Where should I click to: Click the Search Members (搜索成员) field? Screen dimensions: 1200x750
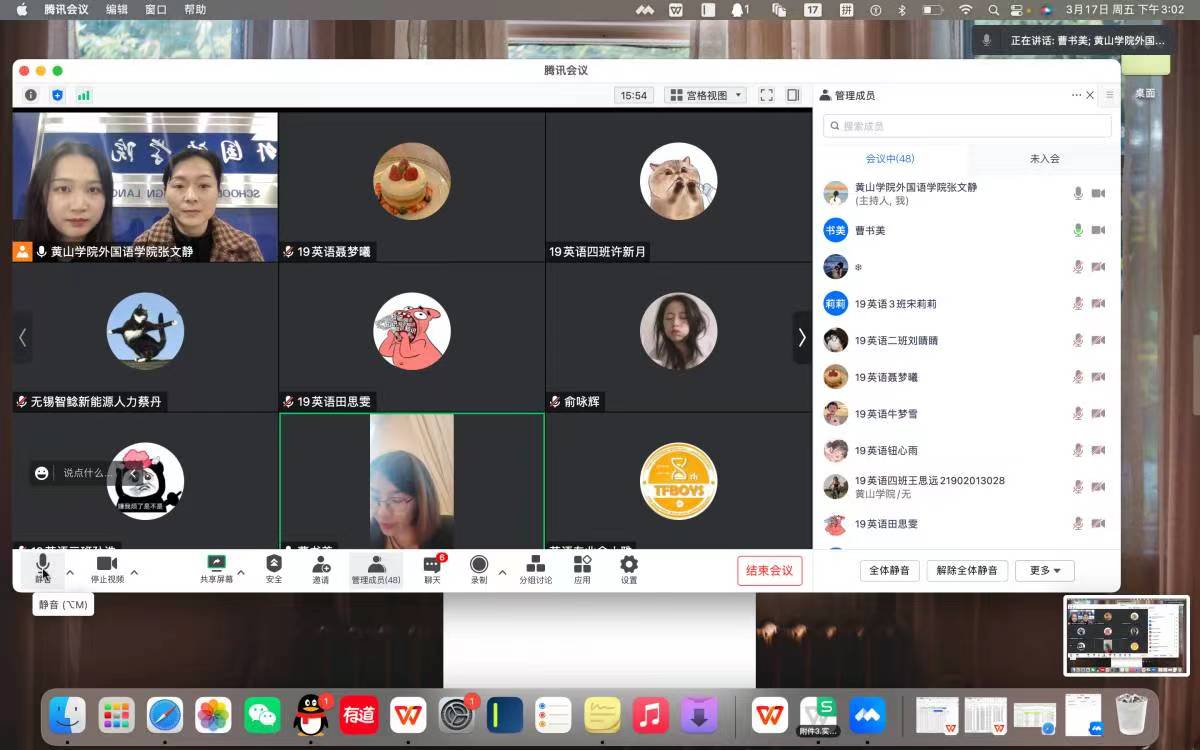(x=967, y=126)
